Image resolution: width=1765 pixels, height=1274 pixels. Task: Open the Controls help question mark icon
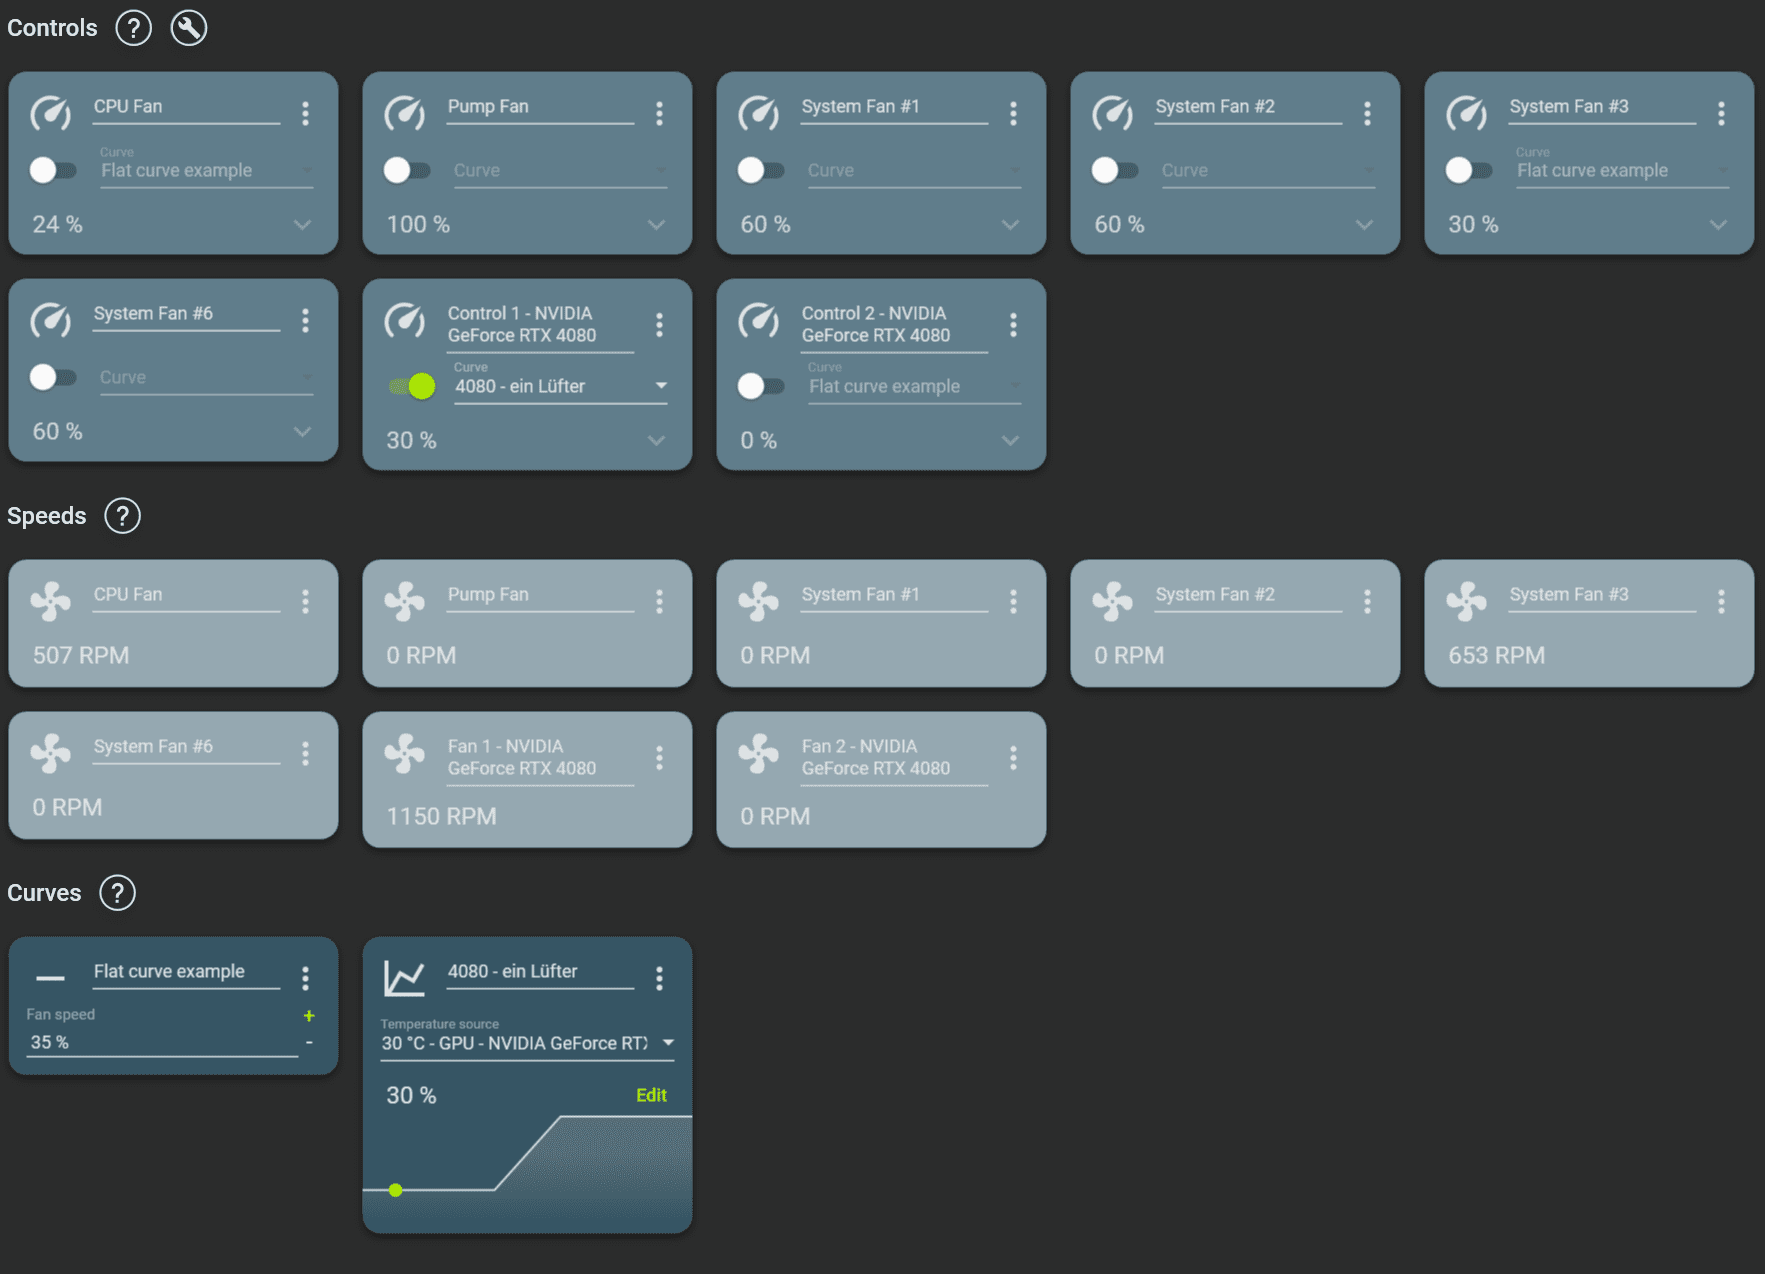point(133,28)
